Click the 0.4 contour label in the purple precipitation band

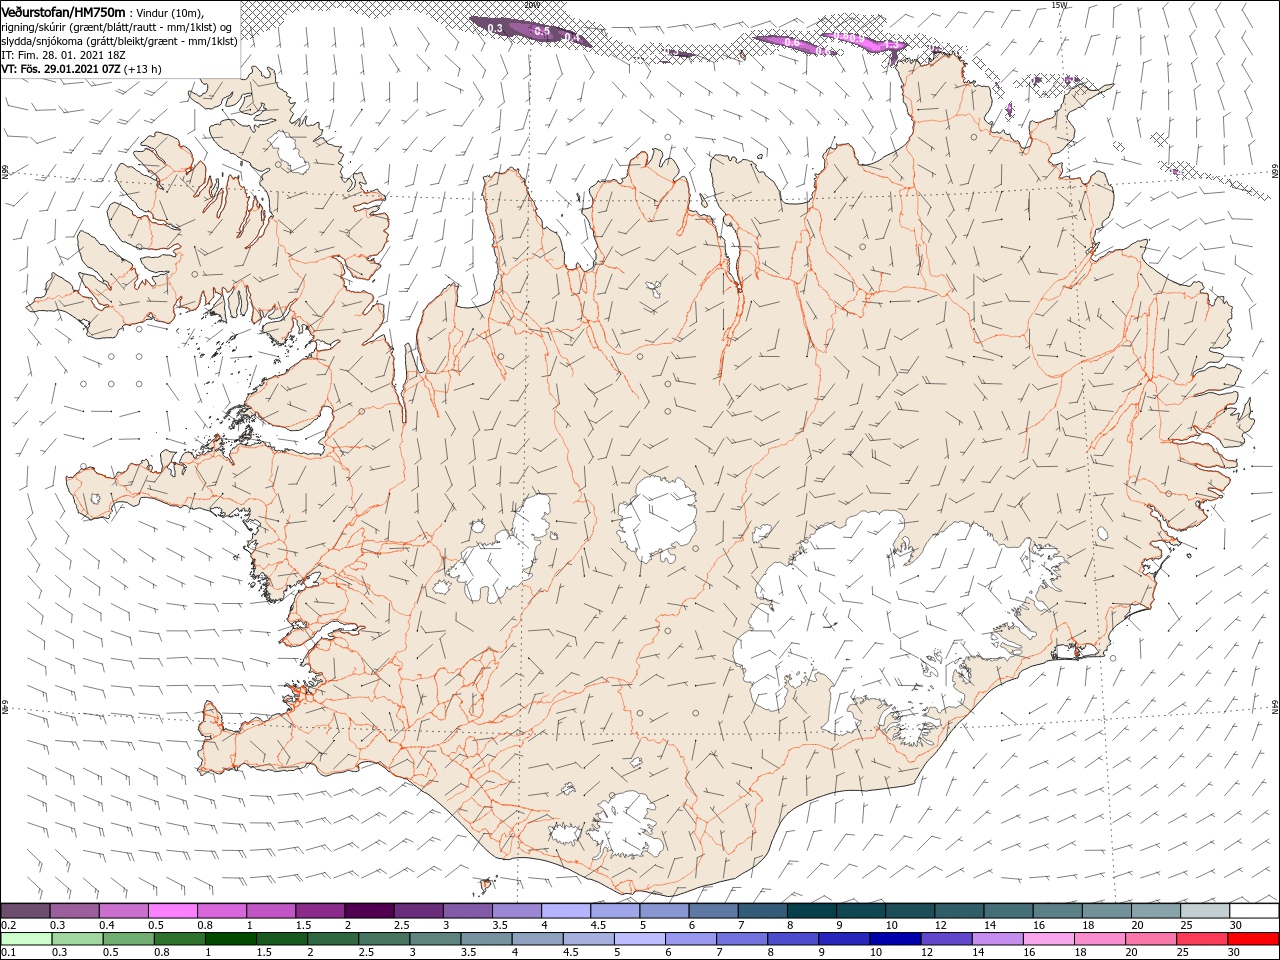[571, 37]
